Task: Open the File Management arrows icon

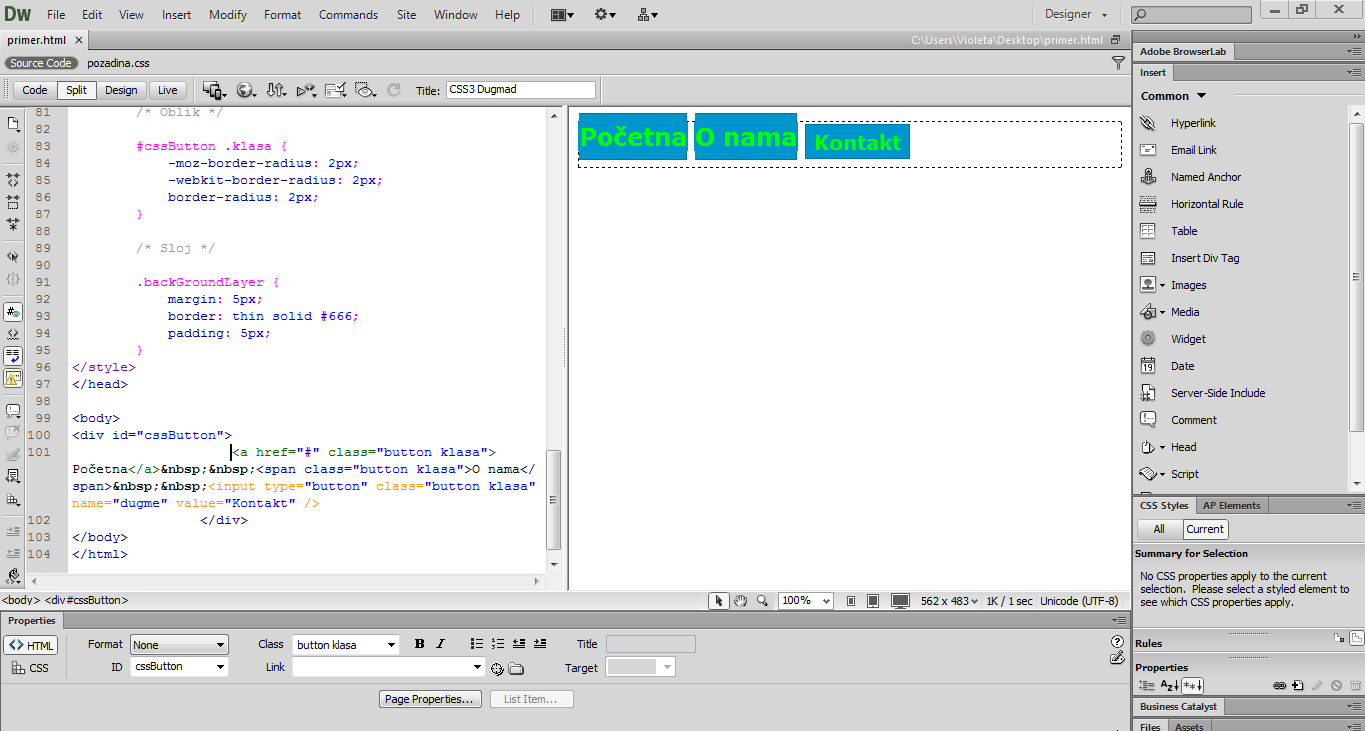Action: (x=276, y=90)
